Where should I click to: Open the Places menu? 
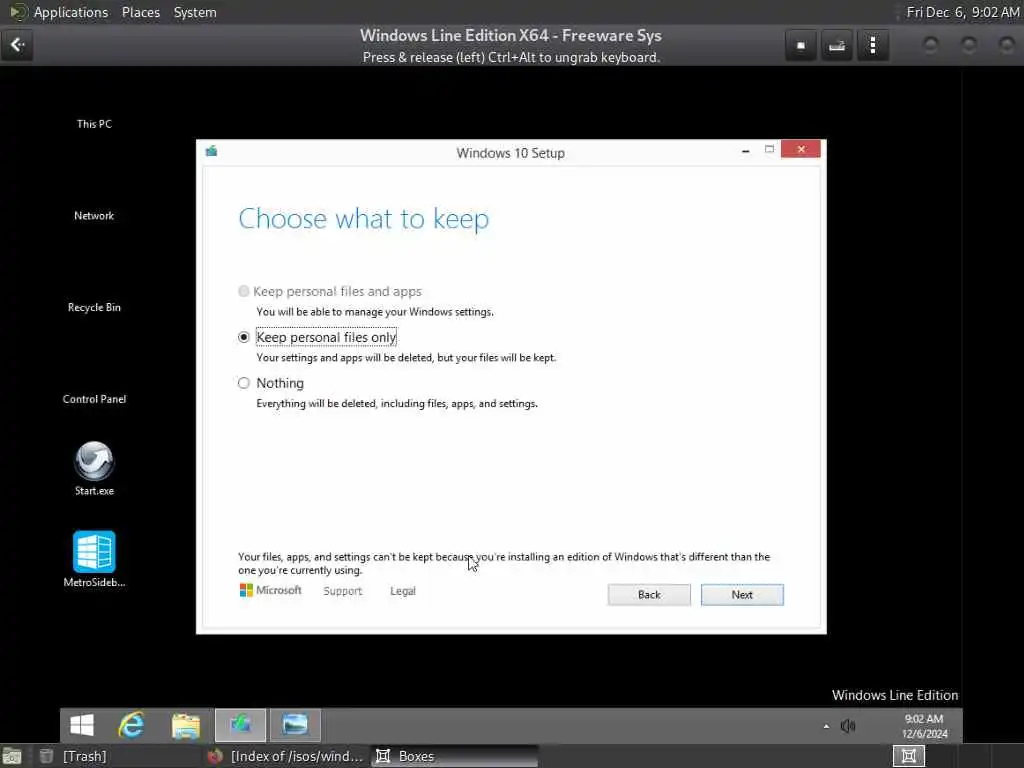tap(140, 12)
